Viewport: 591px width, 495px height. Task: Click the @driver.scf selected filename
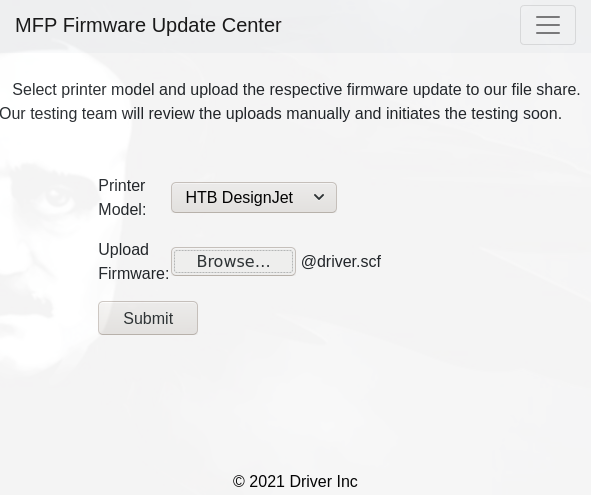[x=341, y=261]
